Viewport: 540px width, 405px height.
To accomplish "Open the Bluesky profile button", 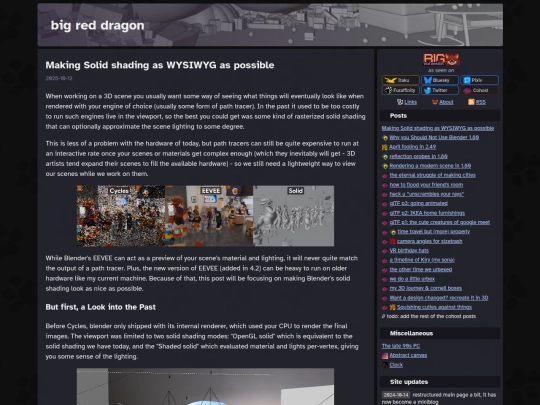I will [x=440, y=80].
